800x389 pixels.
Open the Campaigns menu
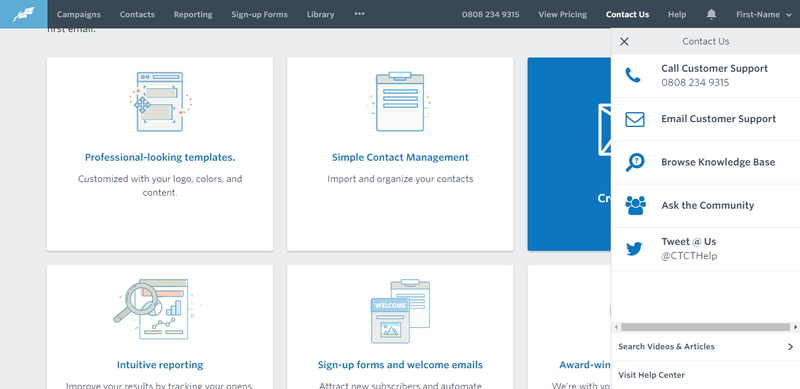(79, 14)
